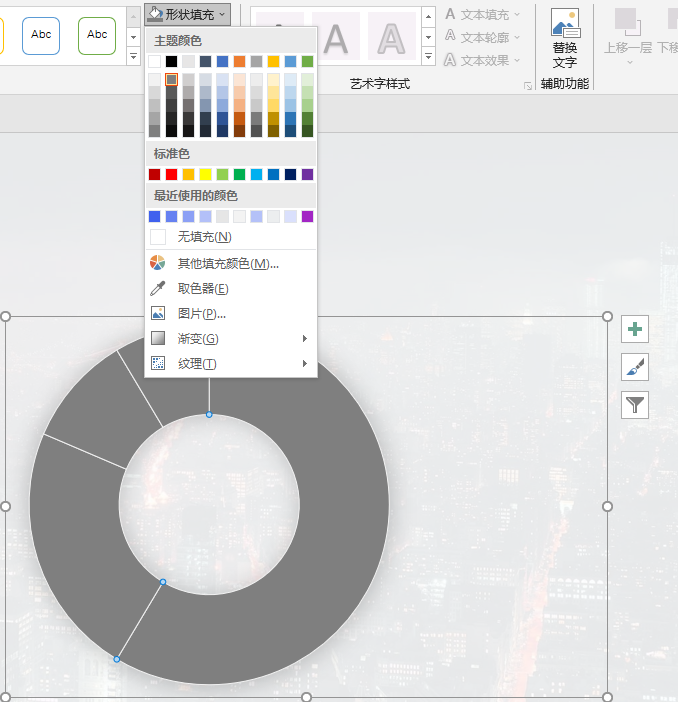
Task: Click the texture pattern icon
Action: click(x=158, y=363)
